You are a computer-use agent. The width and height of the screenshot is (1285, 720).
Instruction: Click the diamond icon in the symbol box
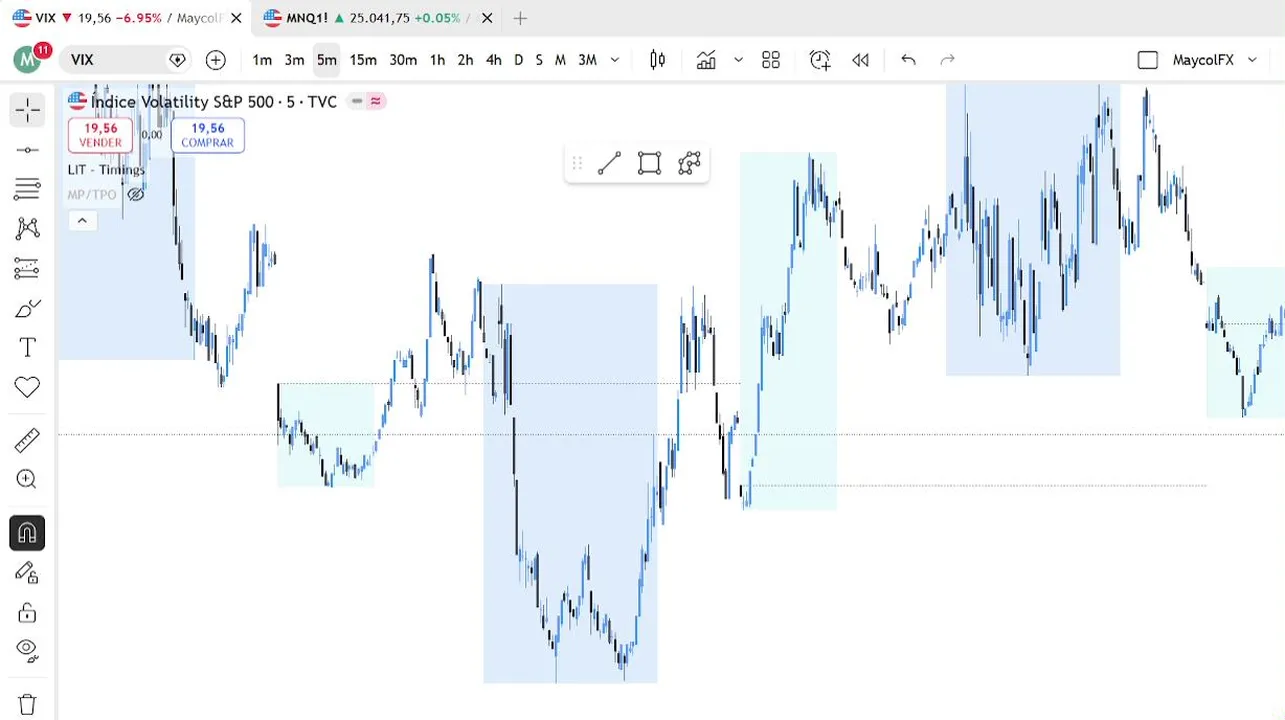(x=177, y=60)
